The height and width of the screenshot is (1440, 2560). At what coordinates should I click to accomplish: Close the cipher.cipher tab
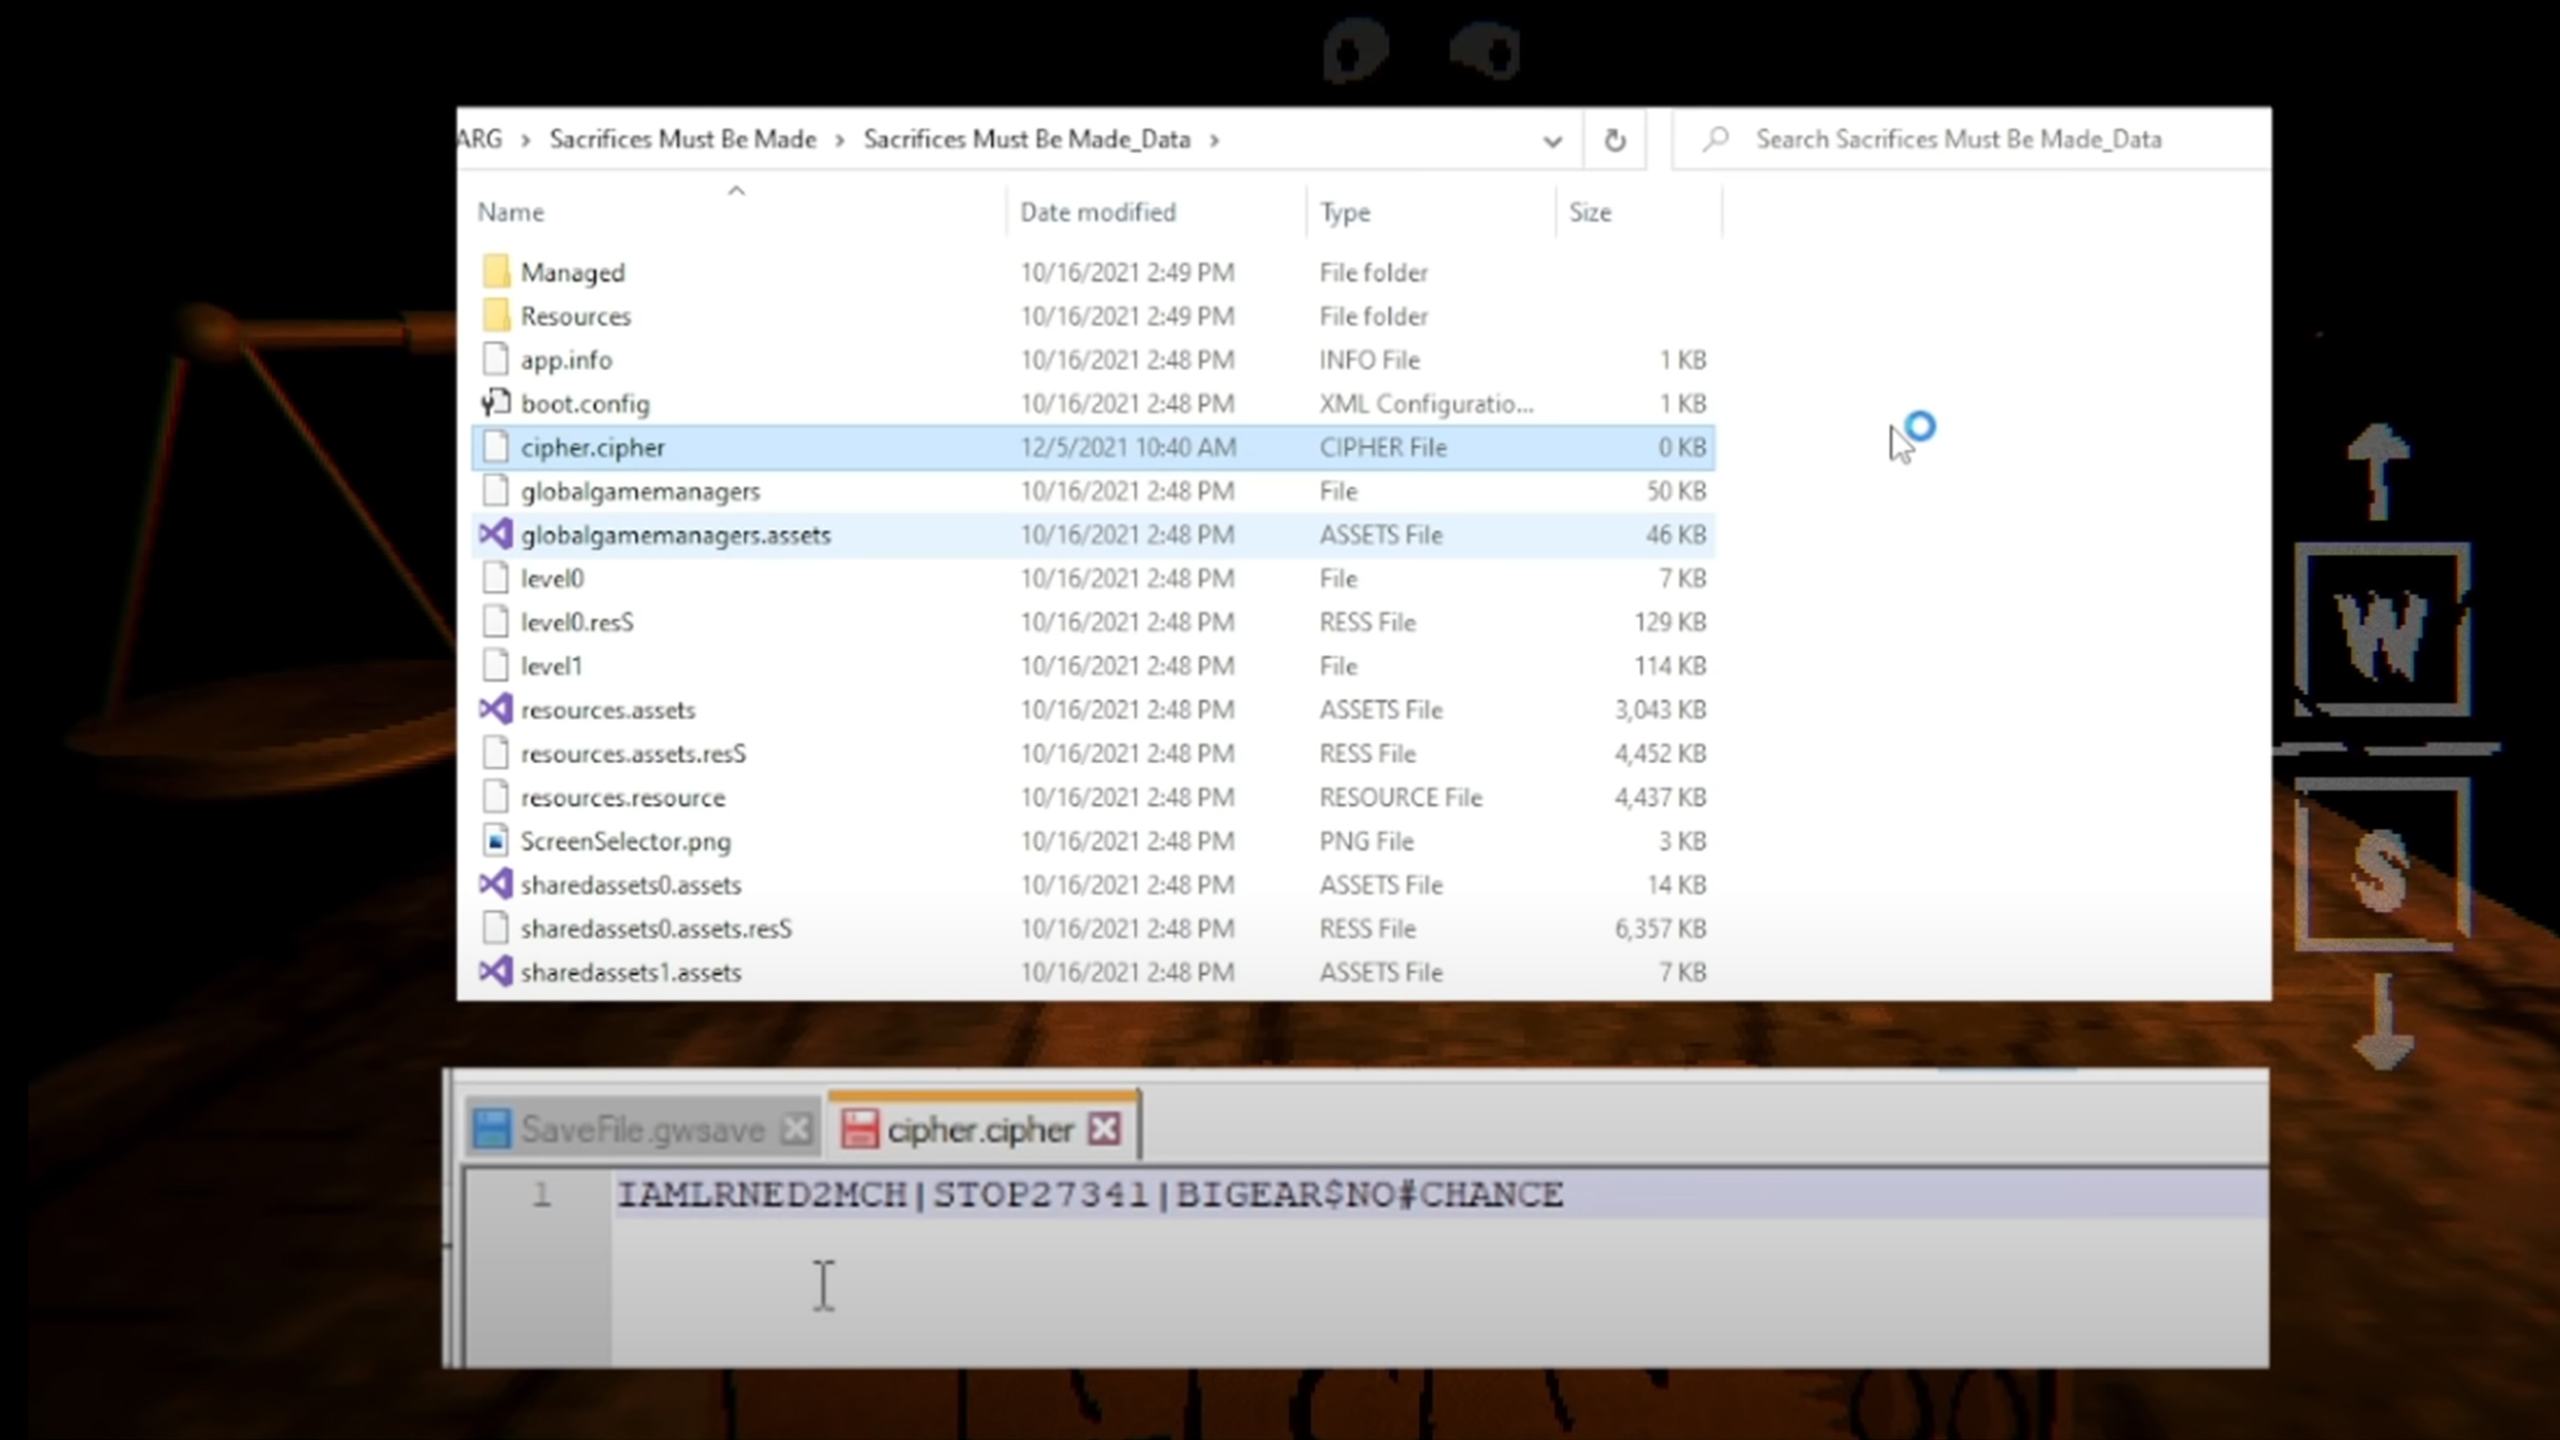1104,1130
